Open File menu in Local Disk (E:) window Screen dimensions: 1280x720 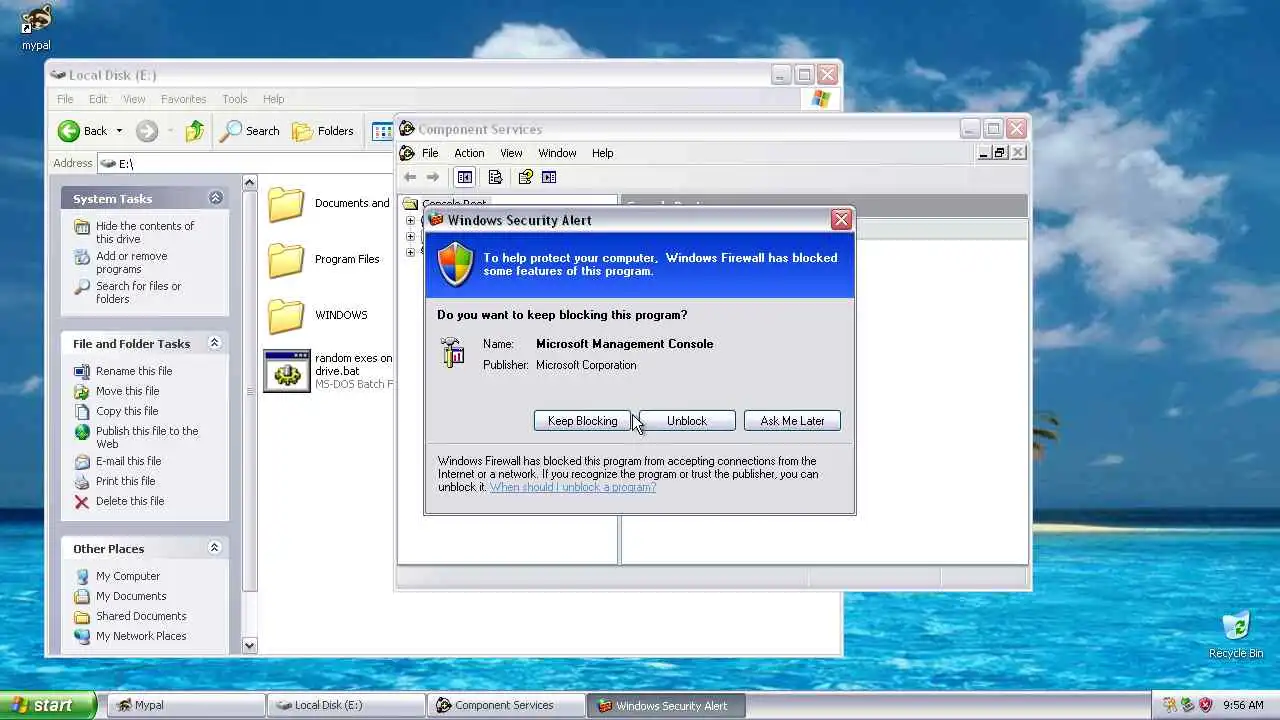[x=65, y=99]
